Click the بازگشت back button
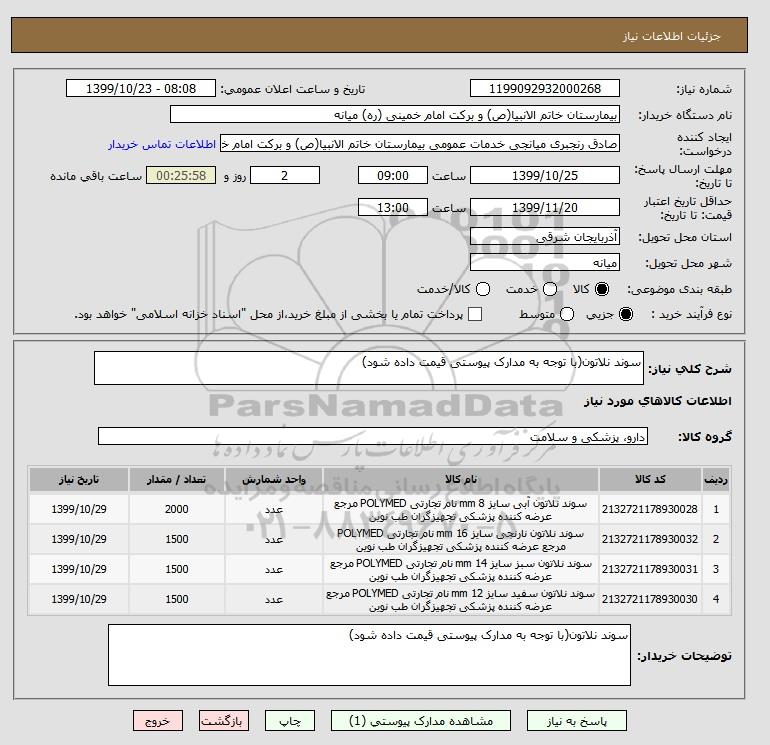Screen dimensions: 770x745 point(224,721)
